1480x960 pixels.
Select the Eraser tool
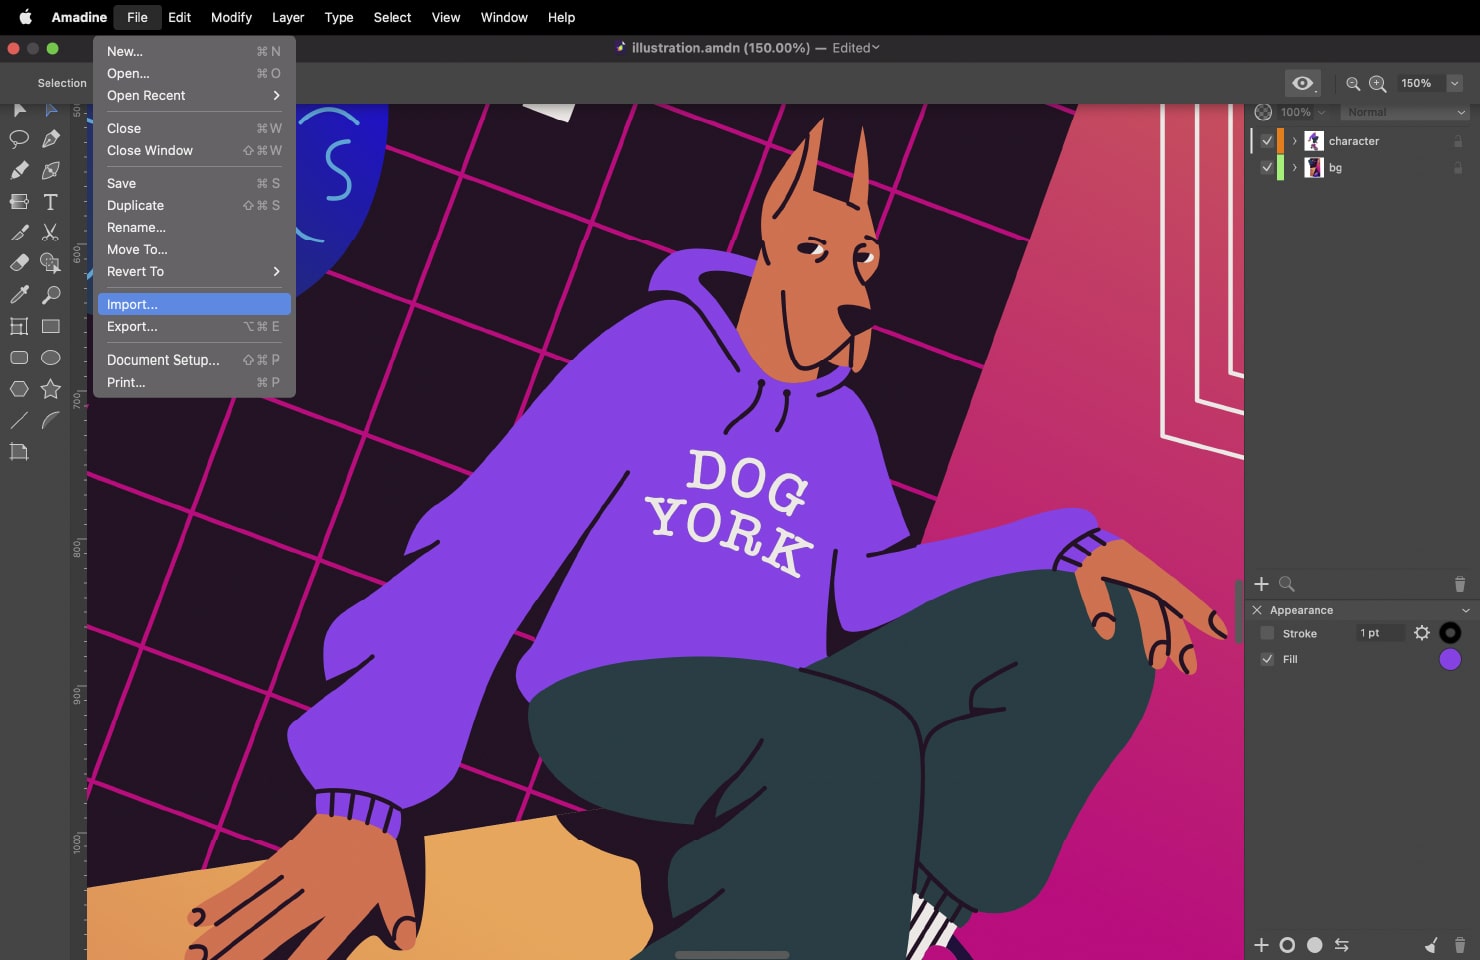tap(19, 263)
